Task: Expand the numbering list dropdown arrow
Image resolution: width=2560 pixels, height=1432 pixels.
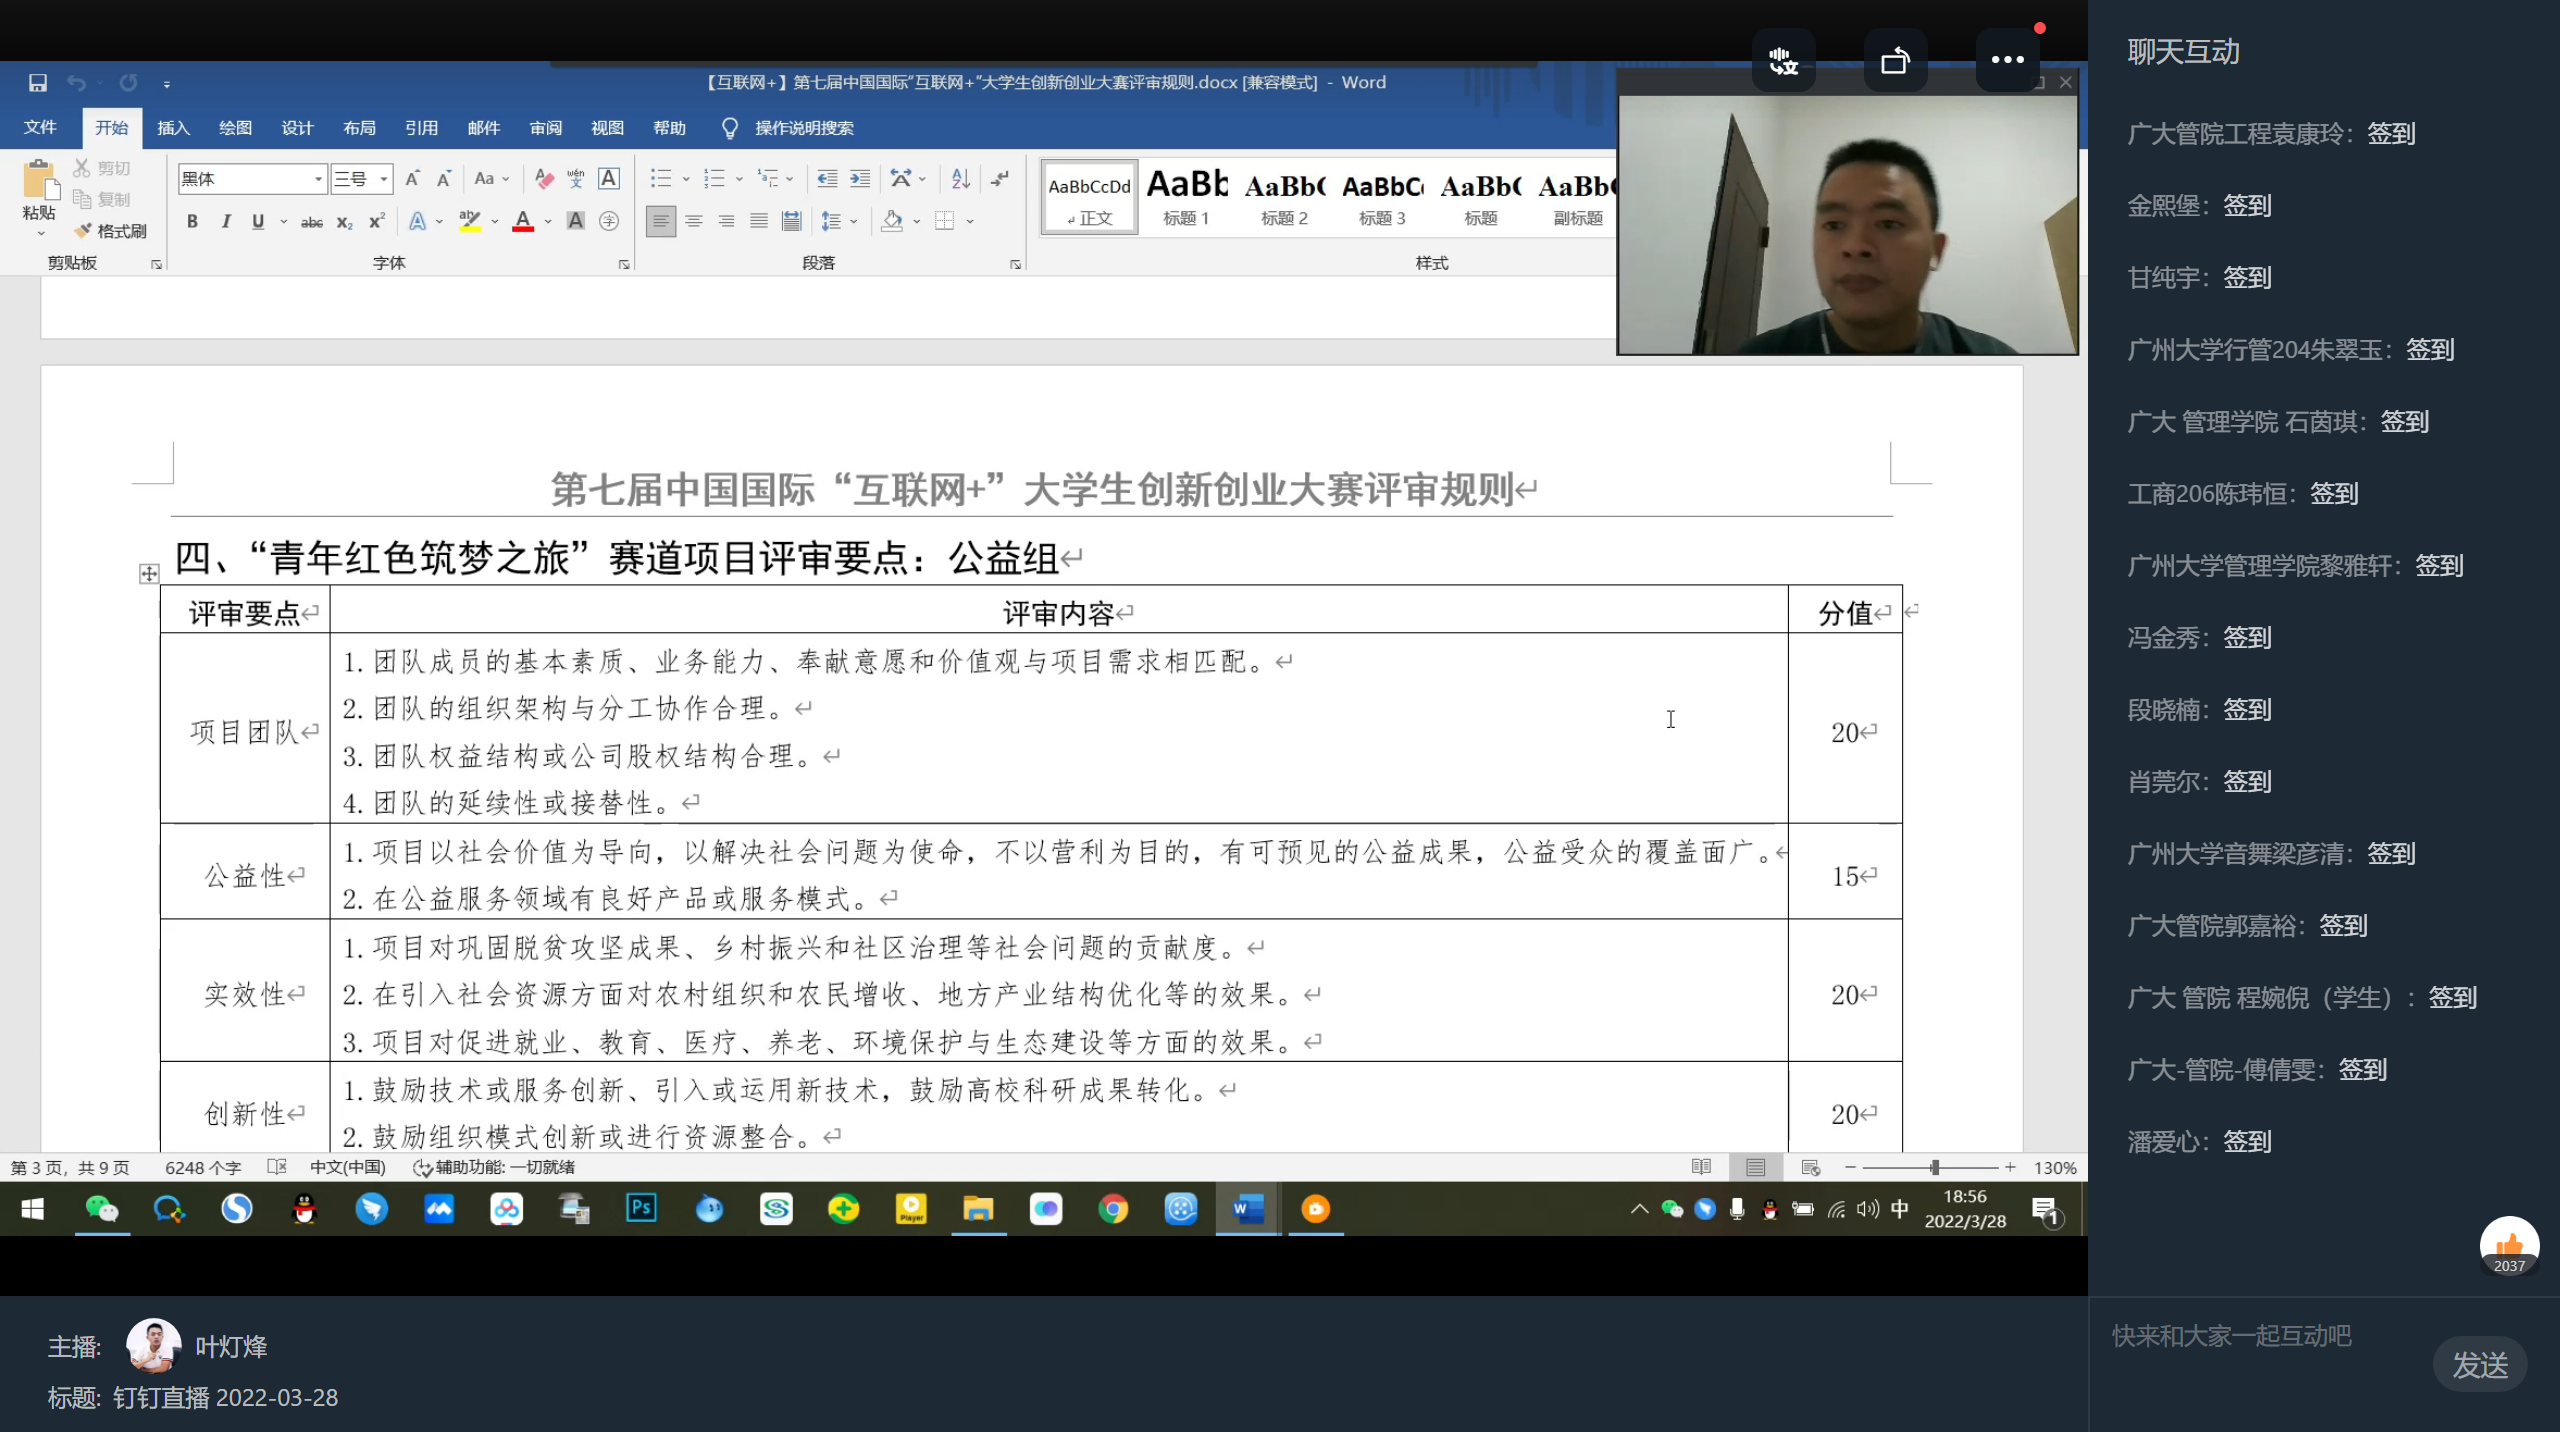Action: 739,179
